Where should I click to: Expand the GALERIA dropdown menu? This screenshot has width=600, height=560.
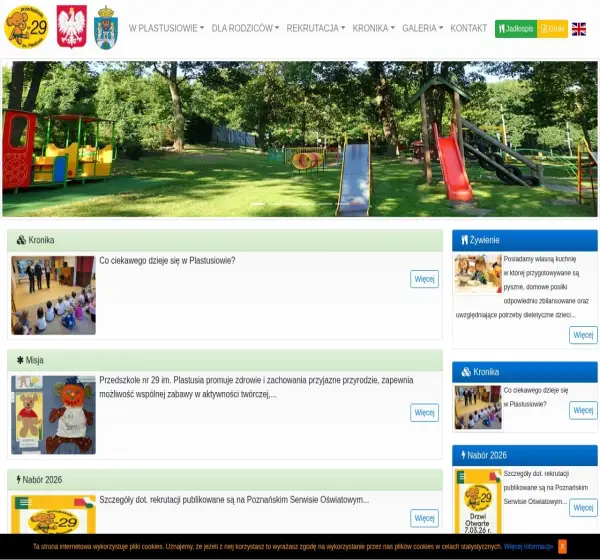tap(422, 28)
